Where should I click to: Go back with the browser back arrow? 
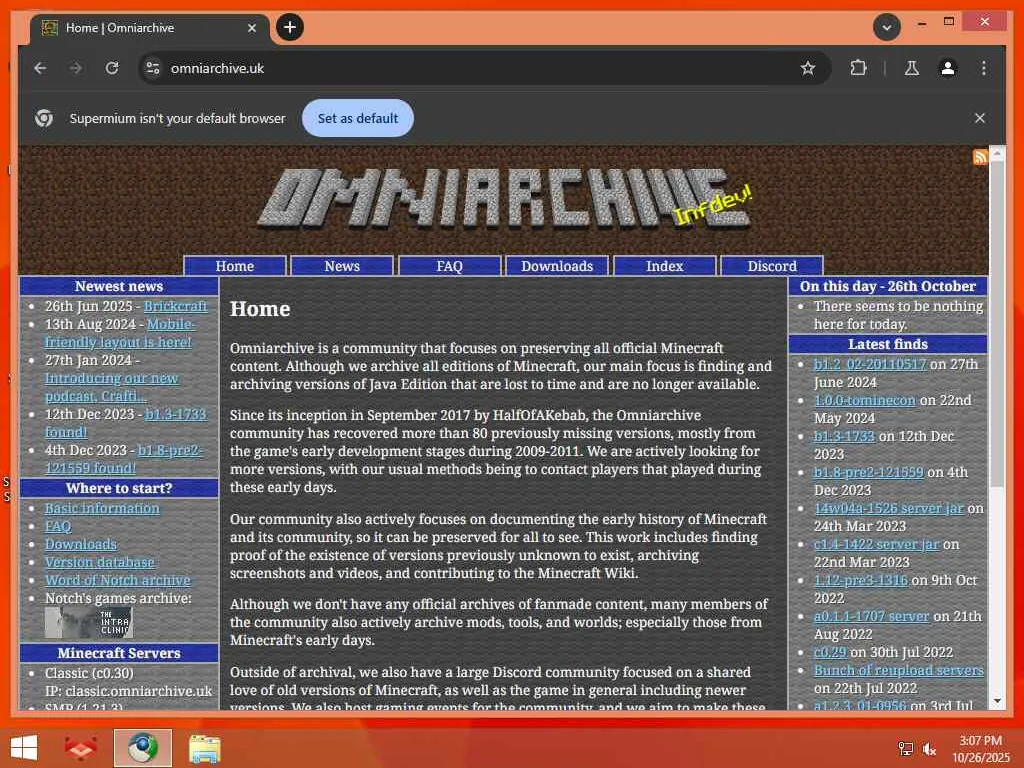pyautogui.click(x=40, y=68)
